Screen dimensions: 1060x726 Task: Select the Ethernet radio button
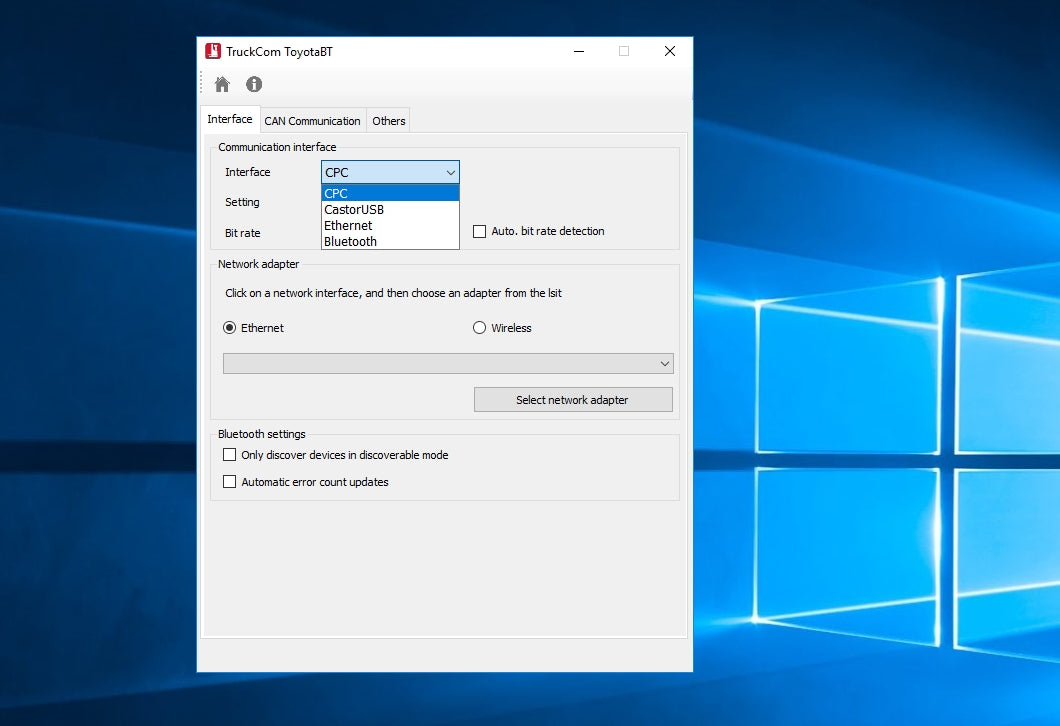tap(230, 328)
